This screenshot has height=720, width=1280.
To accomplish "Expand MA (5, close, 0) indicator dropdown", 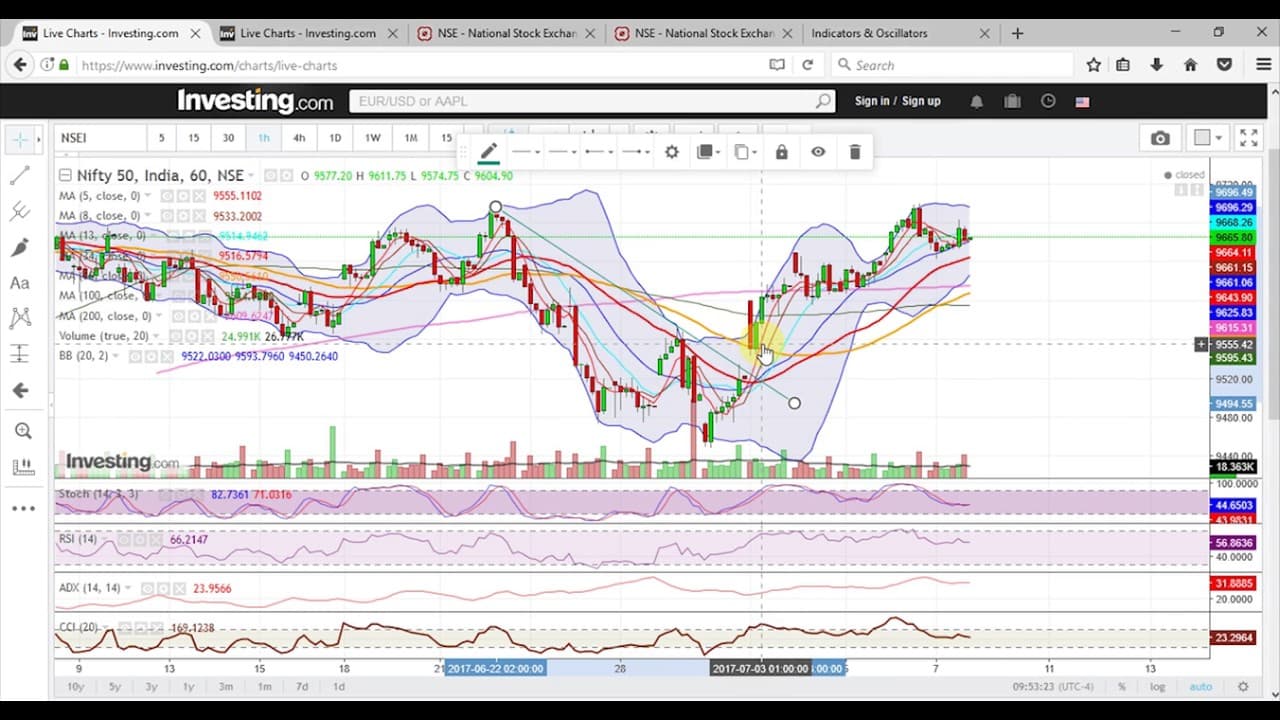I will click(x=148, y=196).
